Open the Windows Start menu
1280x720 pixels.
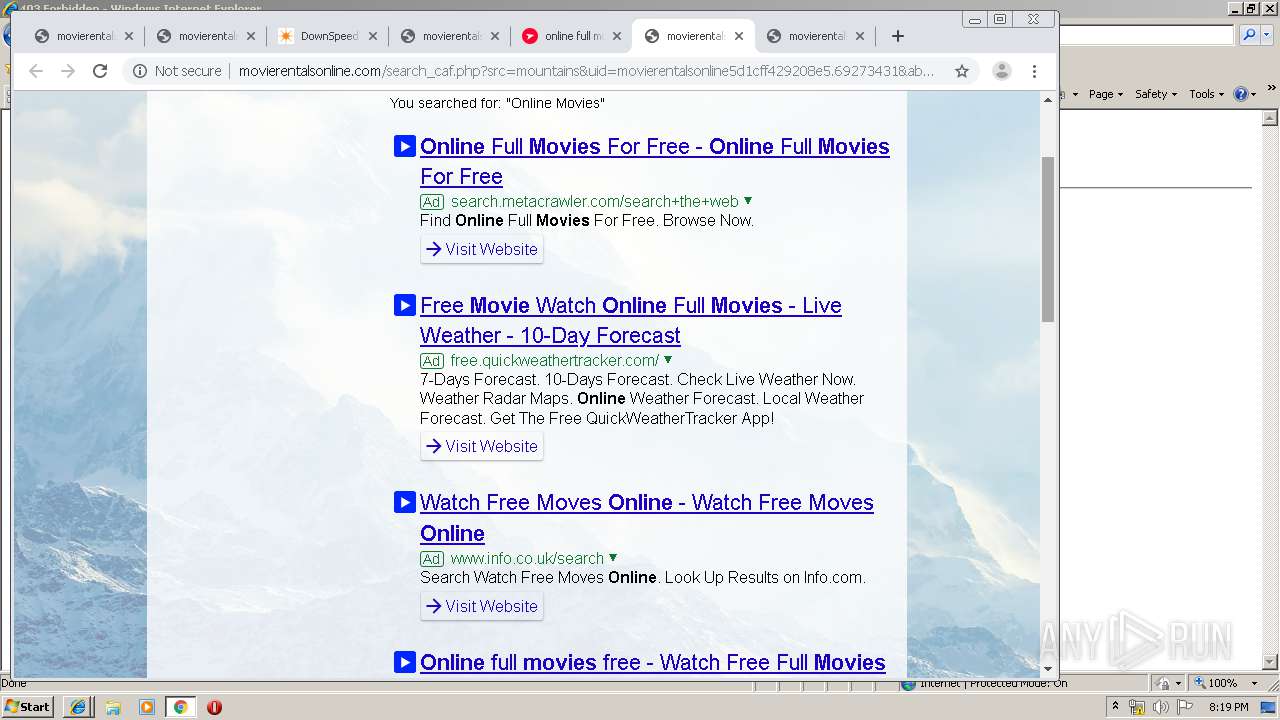point(28,706)
